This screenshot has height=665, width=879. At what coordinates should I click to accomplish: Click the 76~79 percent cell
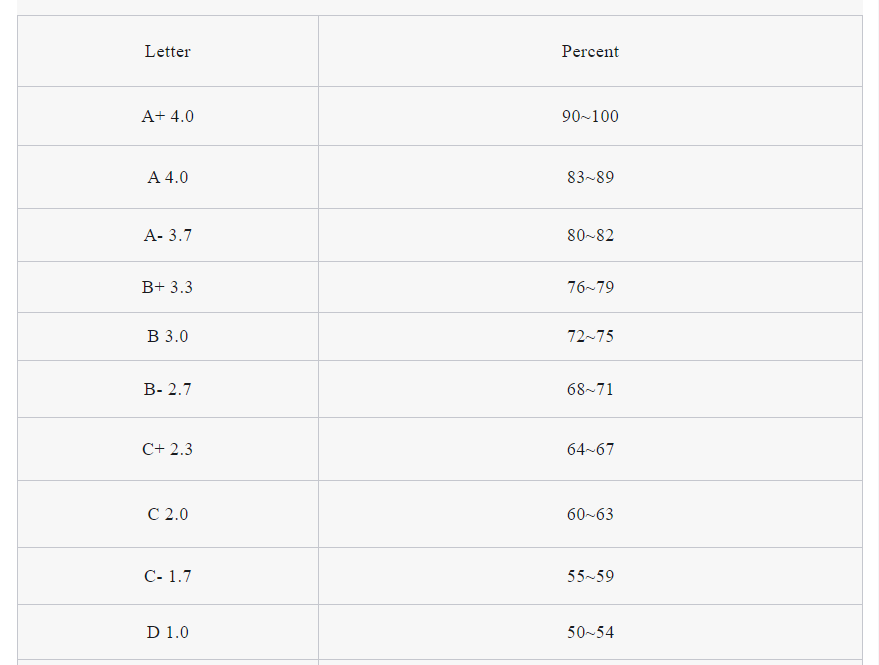590,287
